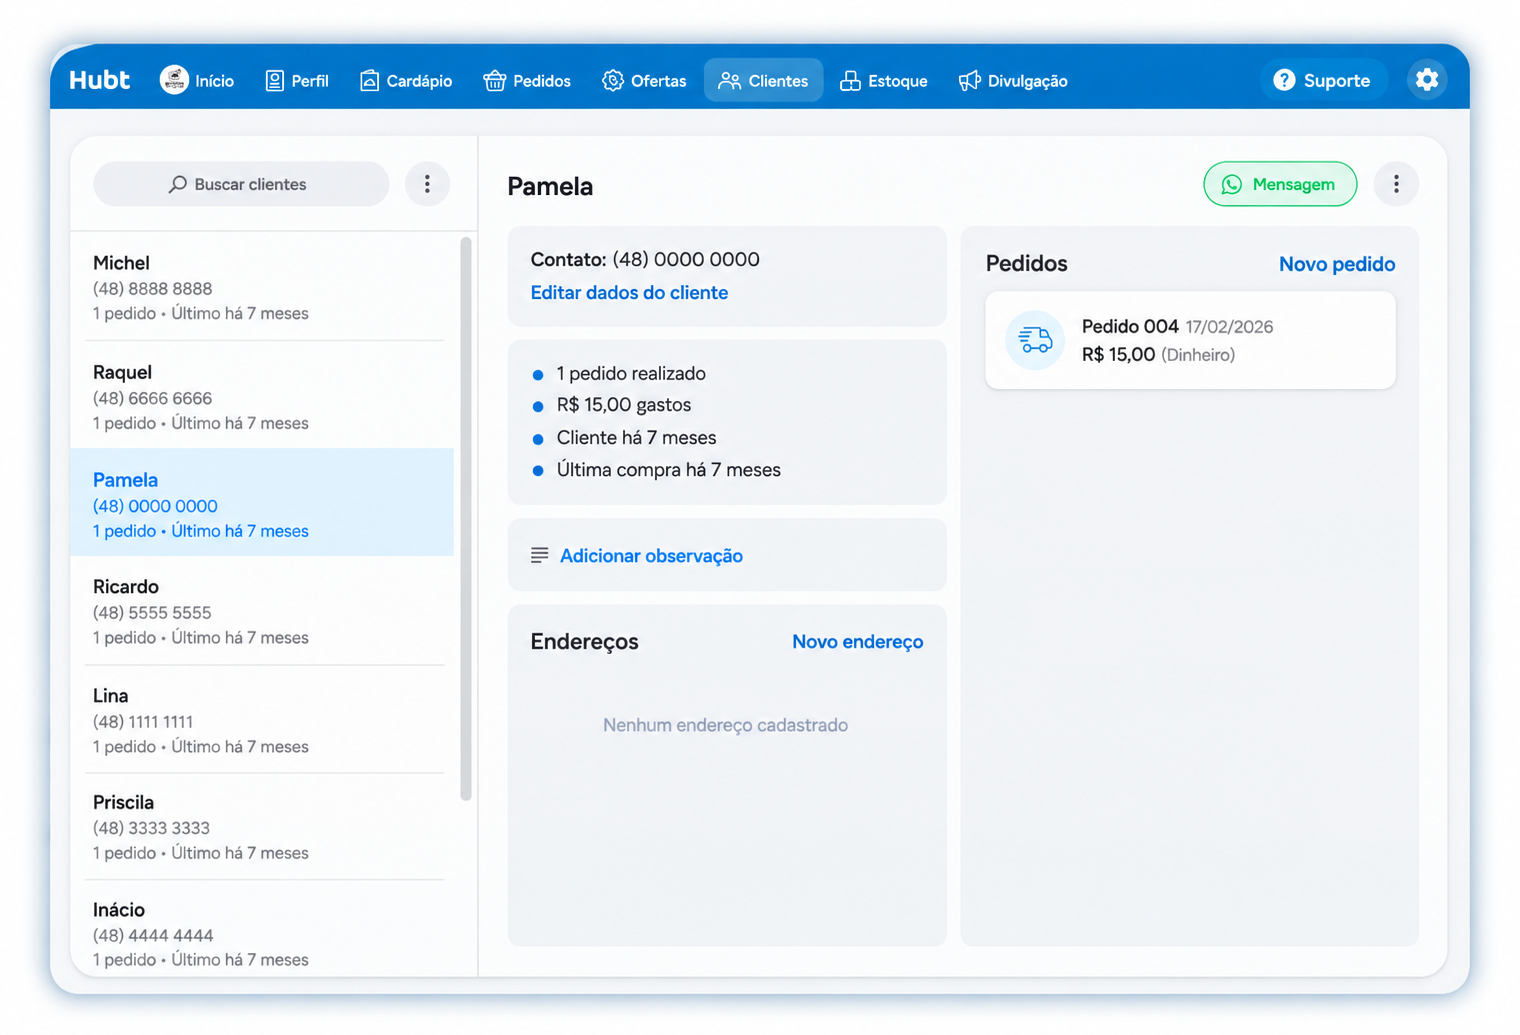Open Pamela's more options menu
This screenshot has height=1035, width=1520.
pyautogui.click(x=1396, y=184)
